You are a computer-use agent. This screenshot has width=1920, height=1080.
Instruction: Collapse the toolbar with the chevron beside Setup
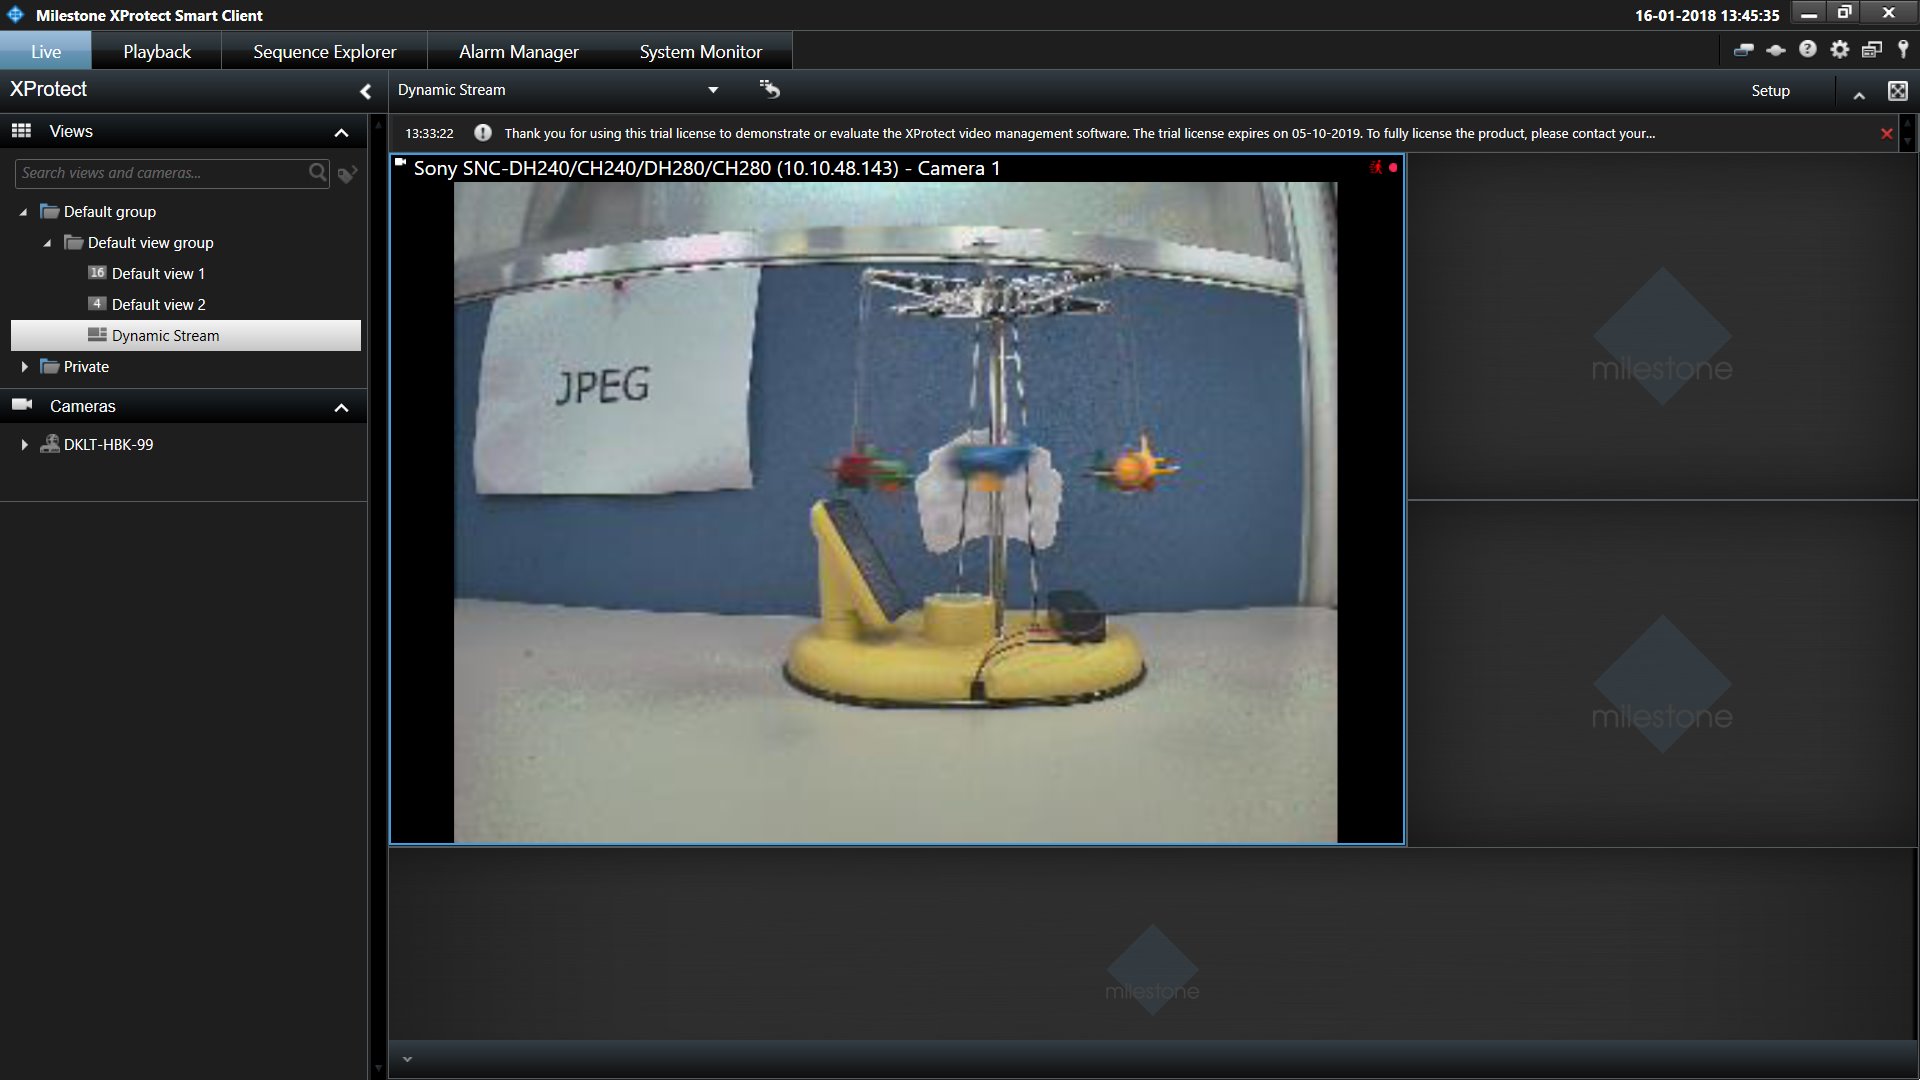pyautogui.click(x=1859, y=95)
